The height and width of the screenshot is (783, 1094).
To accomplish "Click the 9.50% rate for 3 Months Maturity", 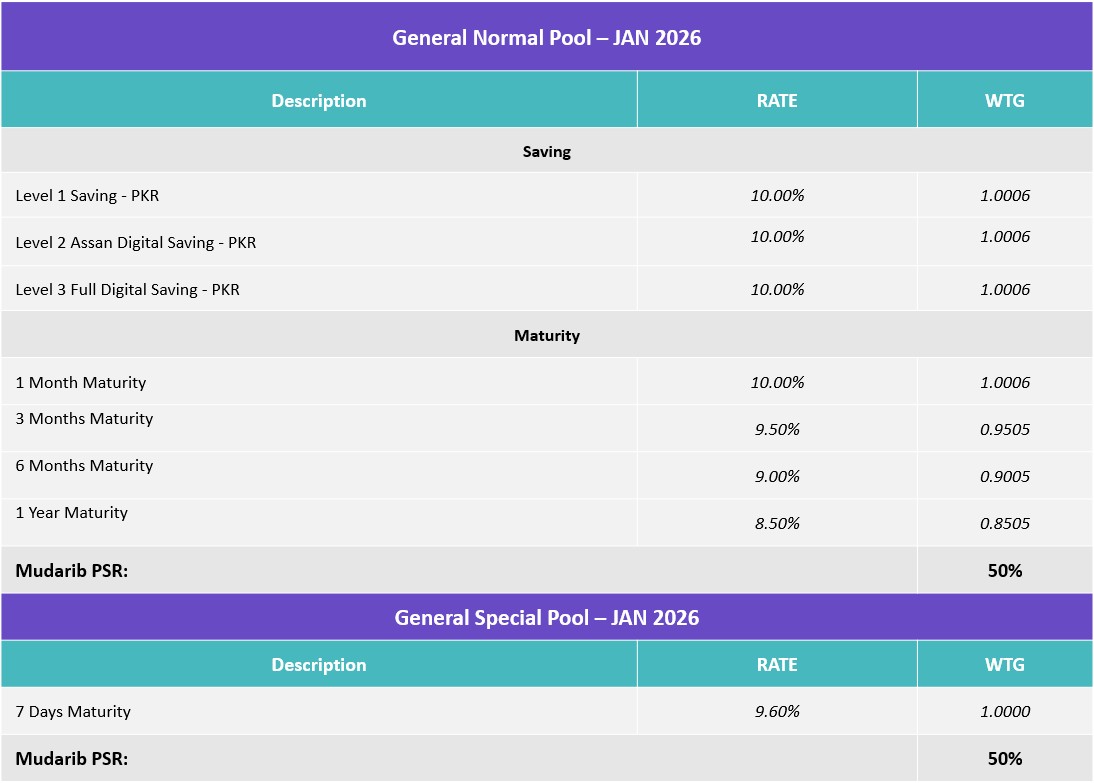I will (x=776, y=430).
